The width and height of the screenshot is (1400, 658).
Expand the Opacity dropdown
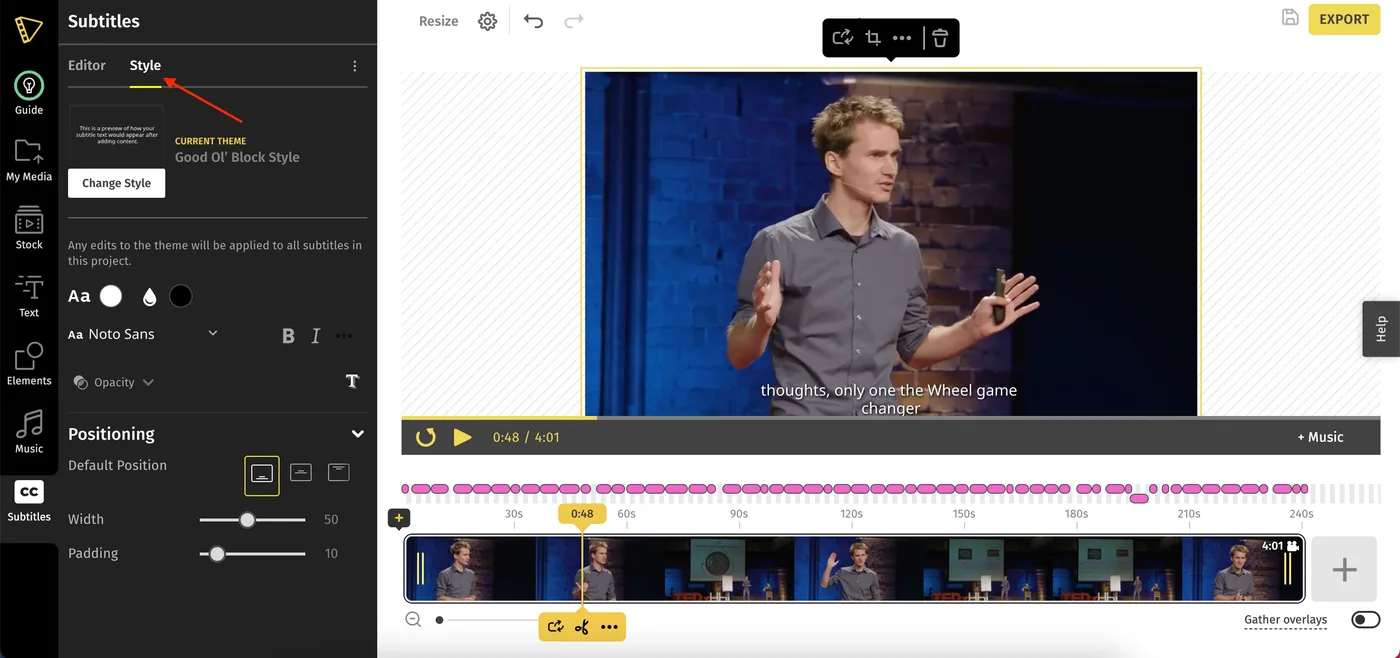tap(114, 382)
